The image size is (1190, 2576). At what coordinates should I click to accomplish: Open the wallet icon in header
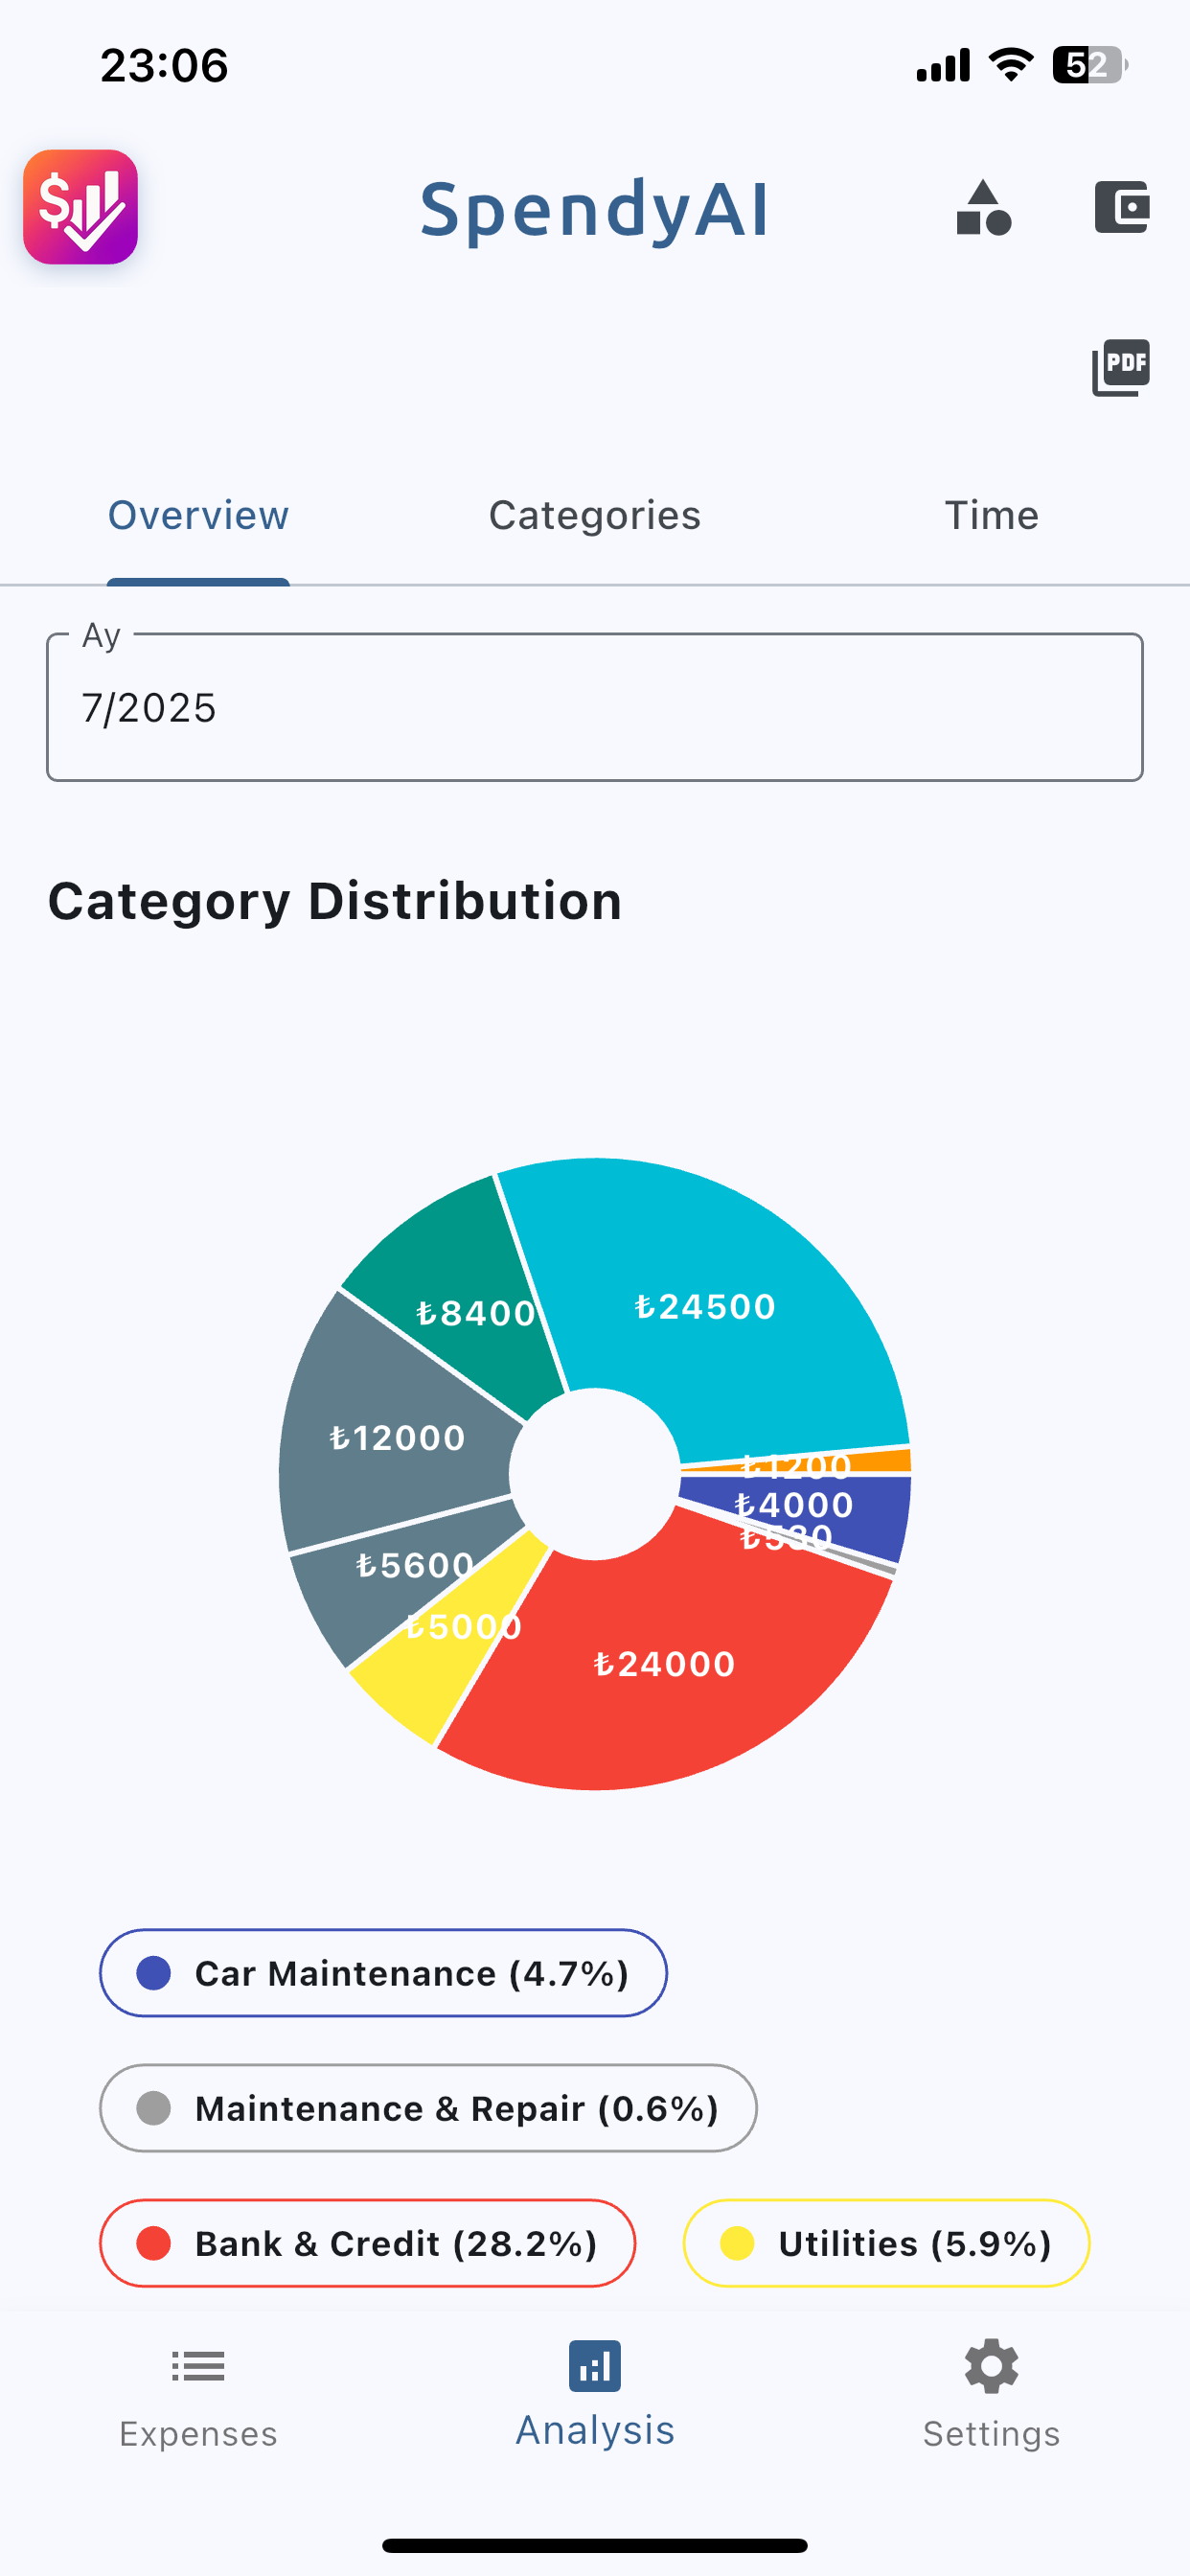(1121, 207)
